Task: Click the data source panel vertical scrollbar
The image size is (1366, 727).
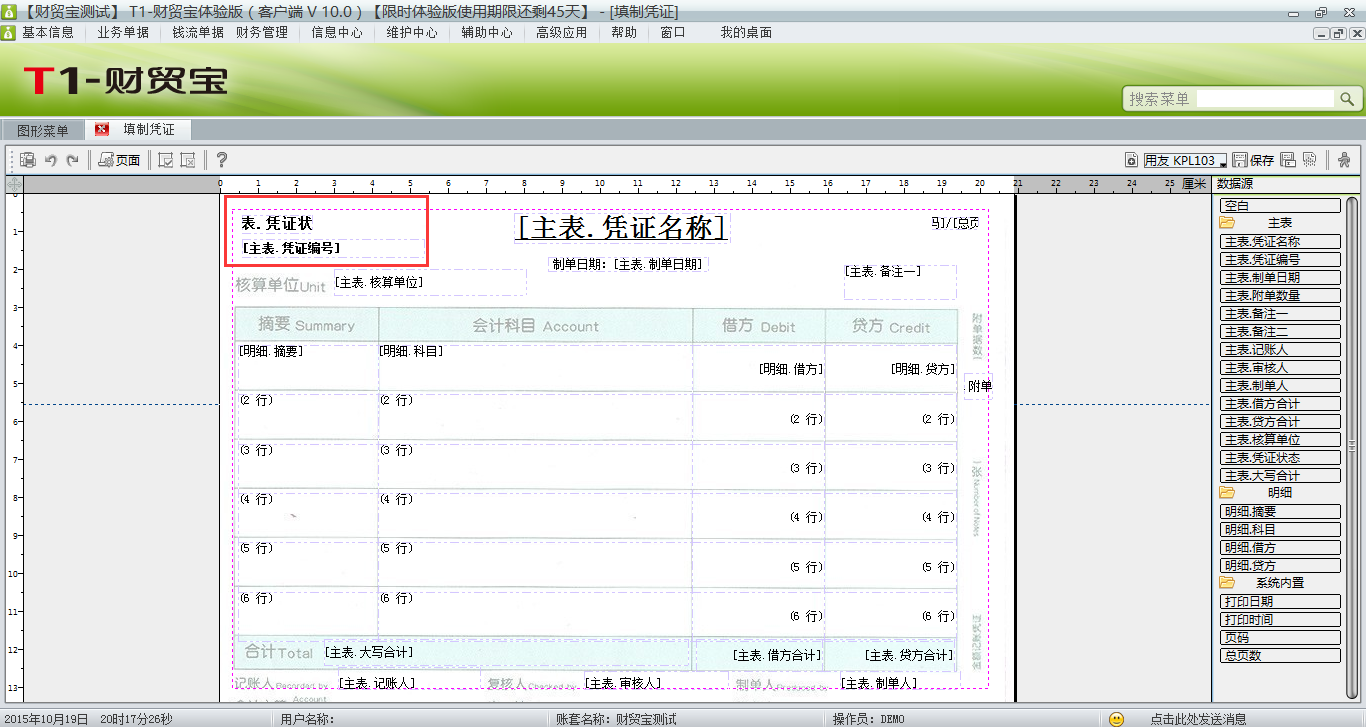Action: point(1351,446)
